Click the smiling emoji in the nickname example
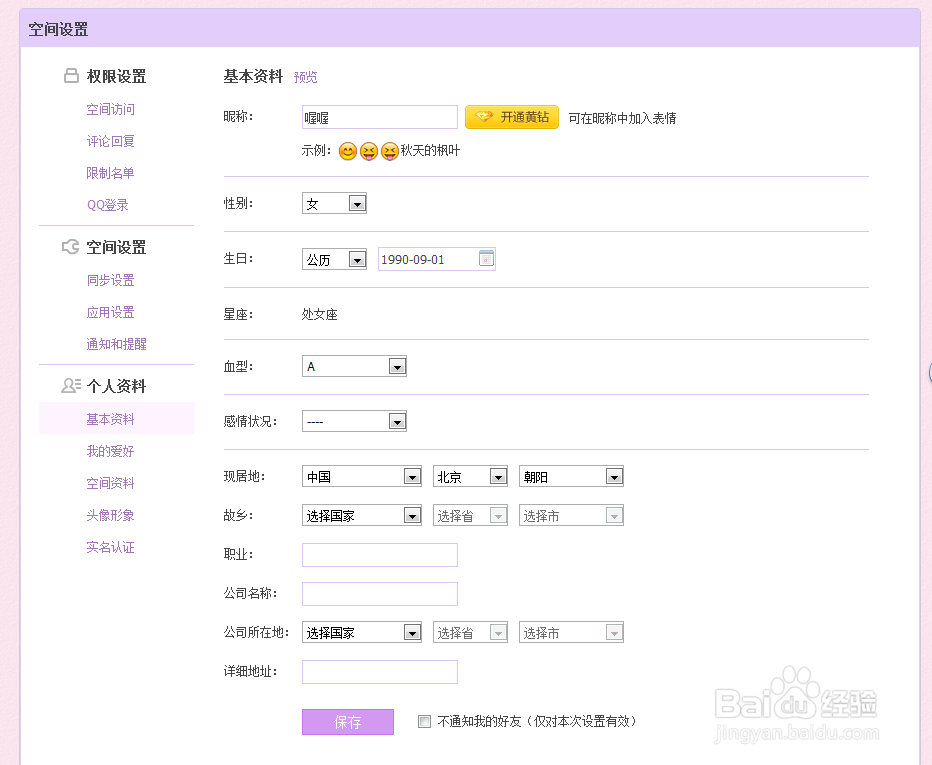This screenshot has height=765, width=932. [x=348, y=151]
